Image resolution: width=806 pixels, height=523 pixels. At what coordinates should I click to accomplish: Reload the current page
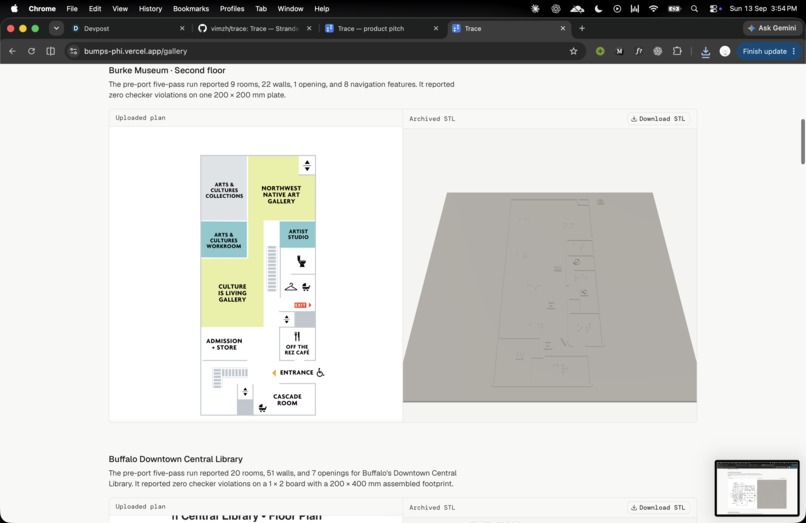click(31, 51)
